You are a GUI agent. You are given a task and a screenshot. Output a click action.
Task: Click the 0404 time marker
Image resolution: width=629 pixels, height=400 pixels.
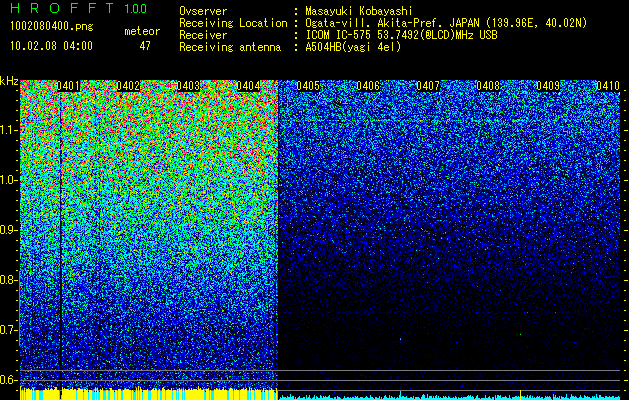pyautogui.click(x=248, y=86)
